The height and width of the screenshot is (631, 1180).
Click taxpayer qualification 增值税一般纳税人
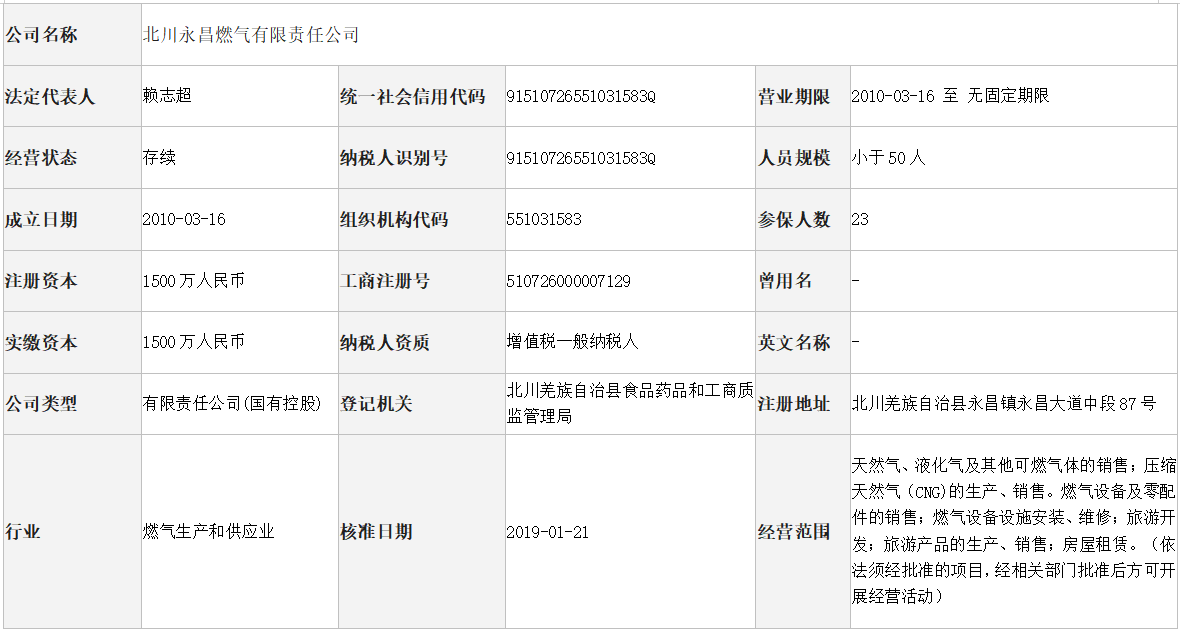(x=573, y=342)
